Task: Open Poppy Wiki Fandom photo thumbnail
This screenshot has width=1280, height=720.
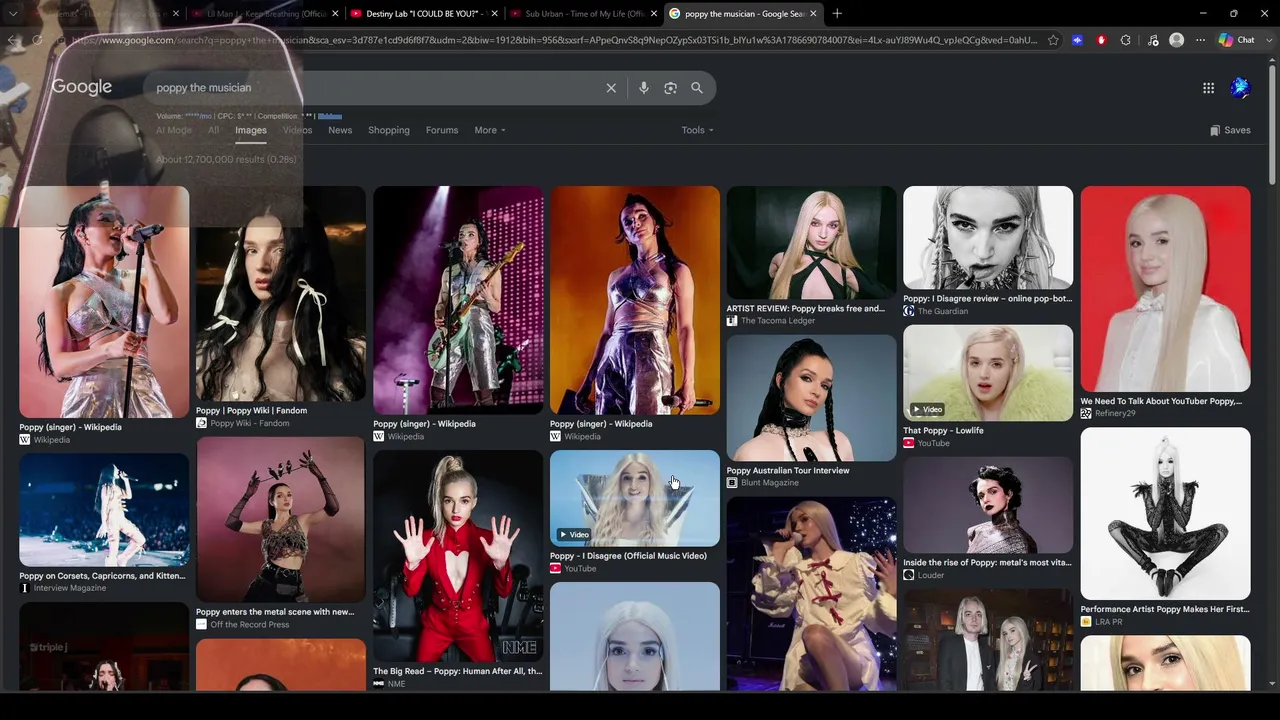Action: [281, 293]
